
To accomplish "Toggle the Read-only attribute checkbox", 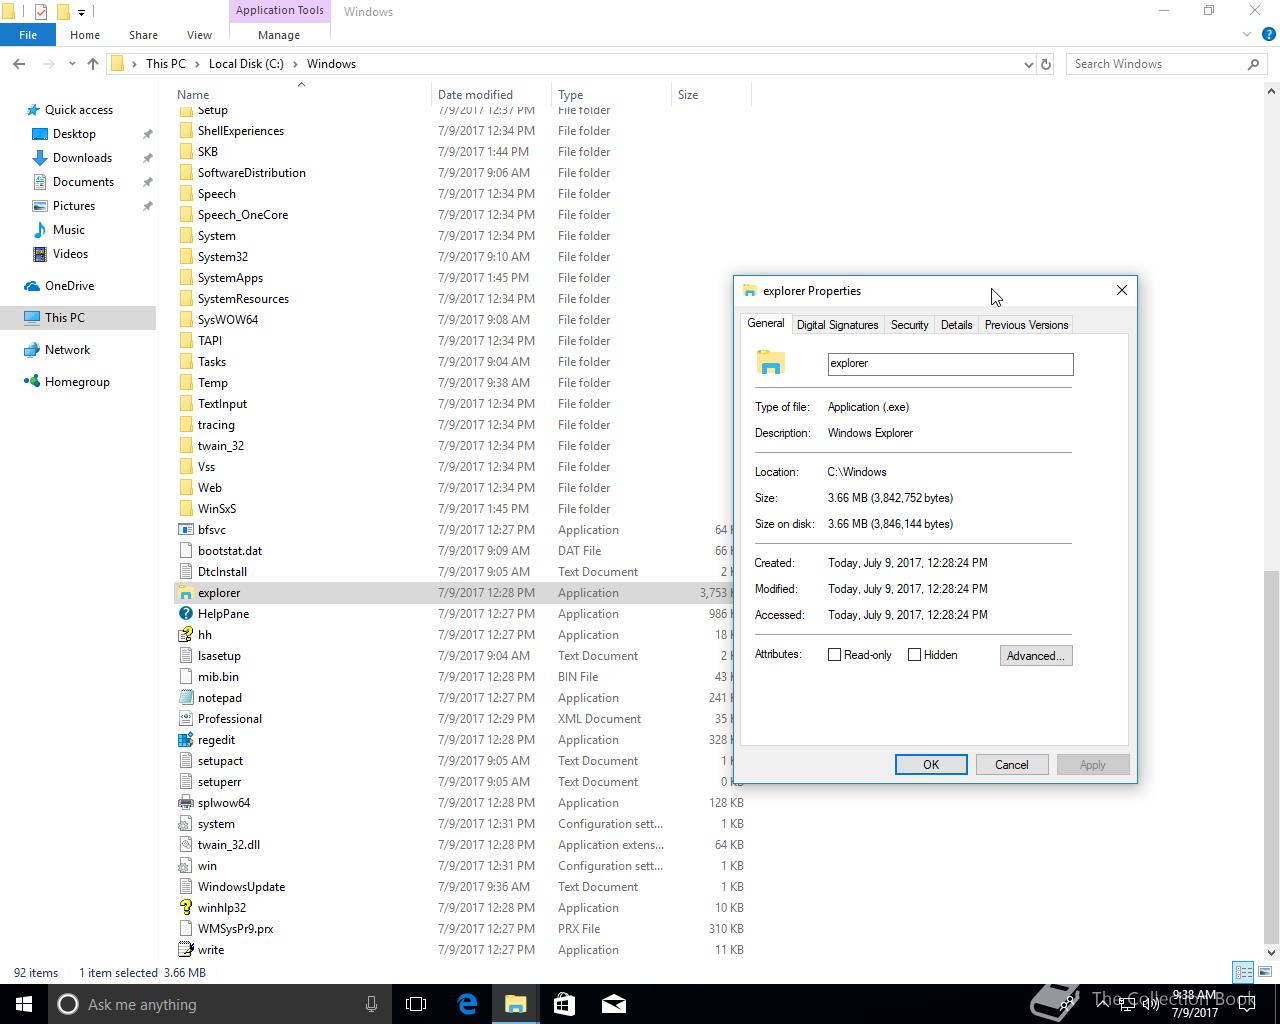I will click(834, 655).
